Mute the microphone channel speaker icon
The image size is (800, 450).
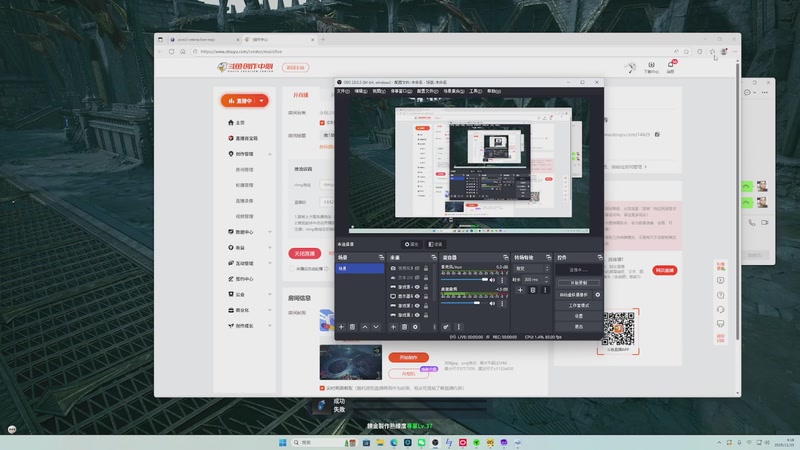[x=492, y=280]
